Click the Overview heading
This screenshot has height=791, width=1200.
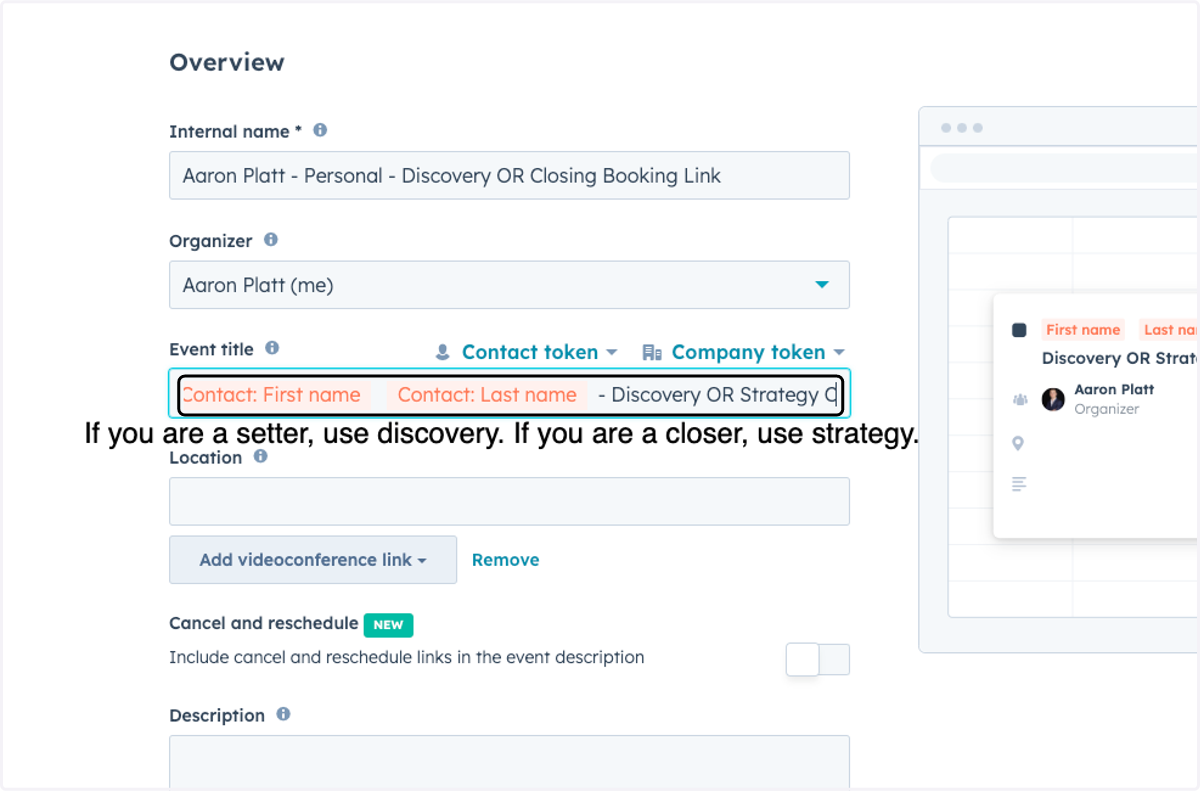[227, 62]
